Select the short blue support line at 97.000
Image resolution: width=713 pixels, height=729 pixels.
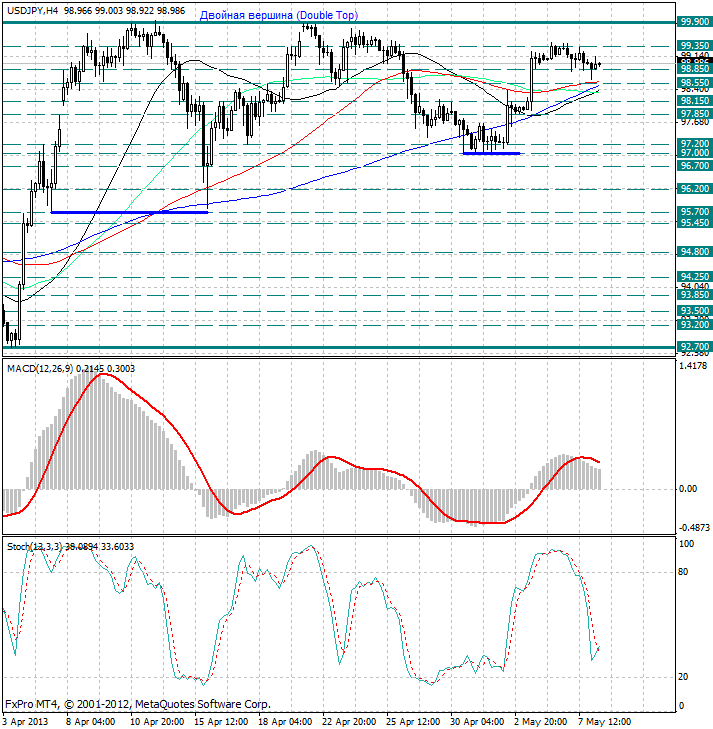pos(492,153)
